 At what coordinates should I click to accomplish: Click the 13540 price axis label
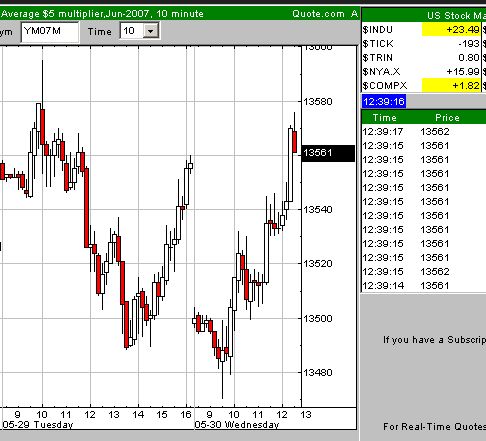tap(318, 210)
